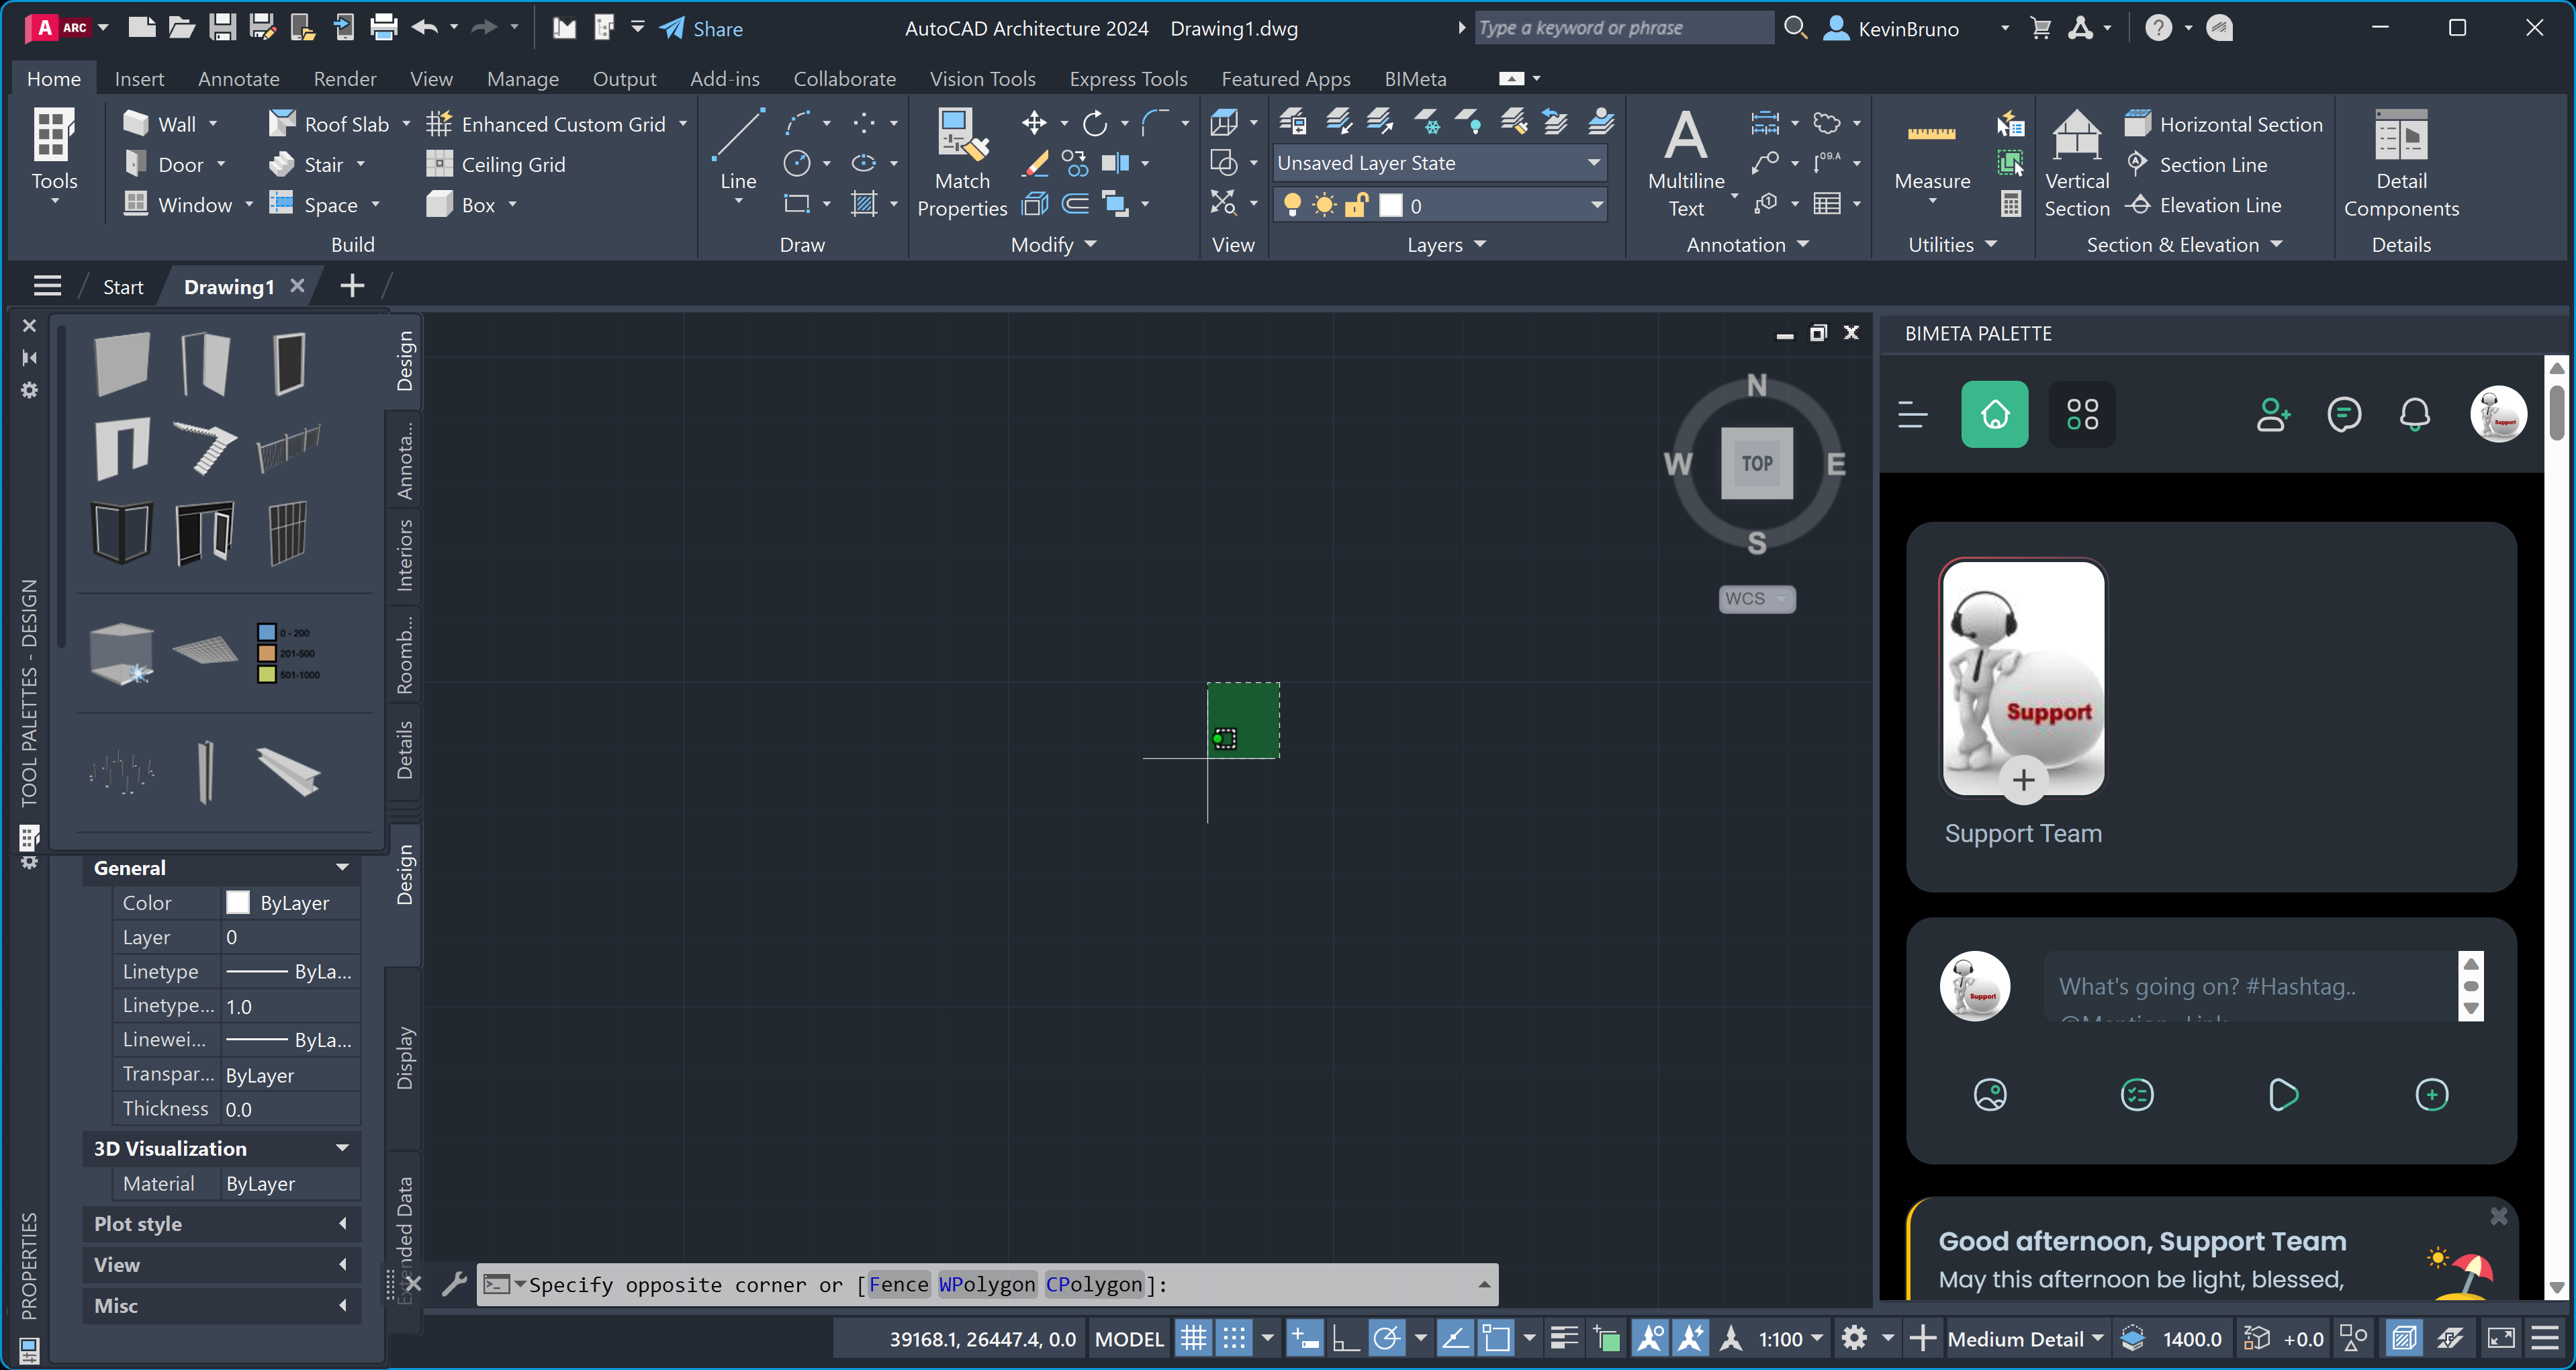Screen dimensions: 2576x1370
Task: Open BIMeta notifications bell
Action: click(x=2415, y=414)
